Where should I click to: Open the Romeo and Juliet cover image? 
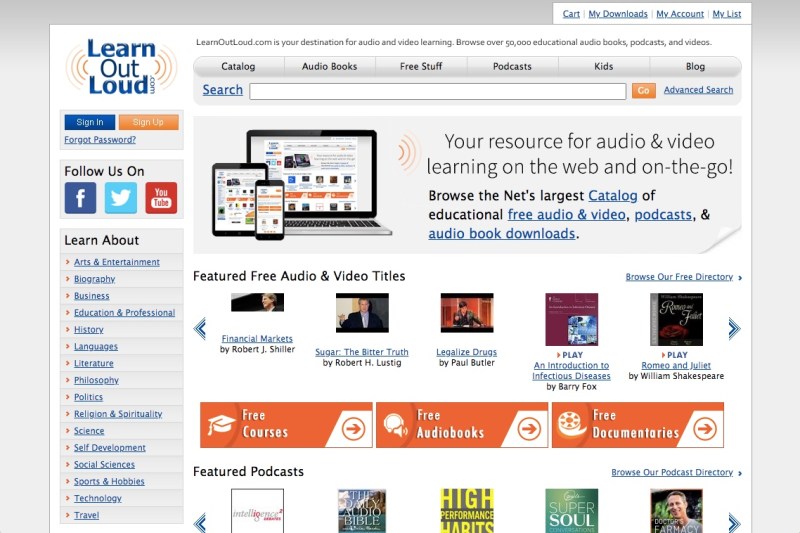click(x=677, y=320)
